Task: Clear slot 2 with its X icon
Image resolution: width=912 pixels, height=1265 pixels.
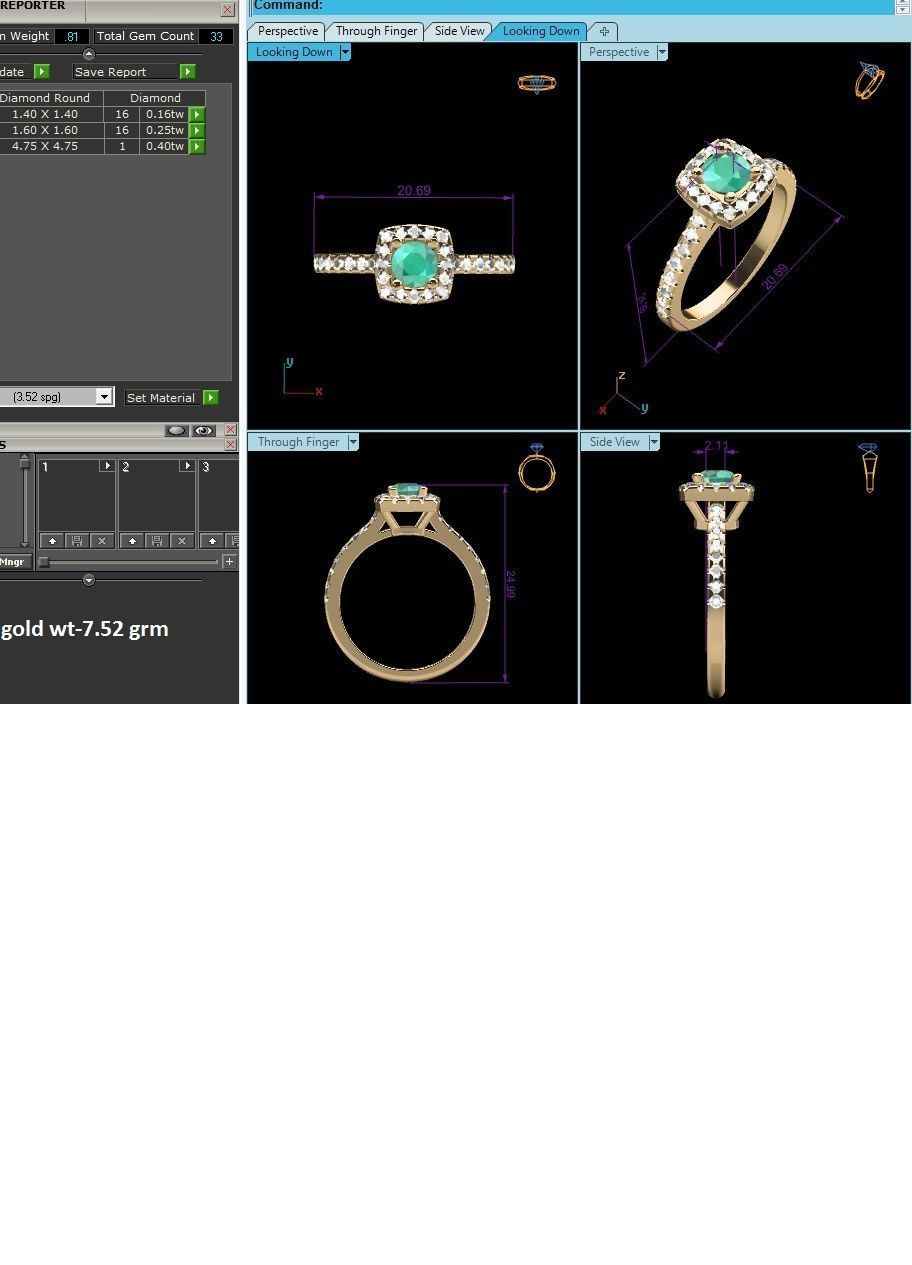Action: coord(182,541)
